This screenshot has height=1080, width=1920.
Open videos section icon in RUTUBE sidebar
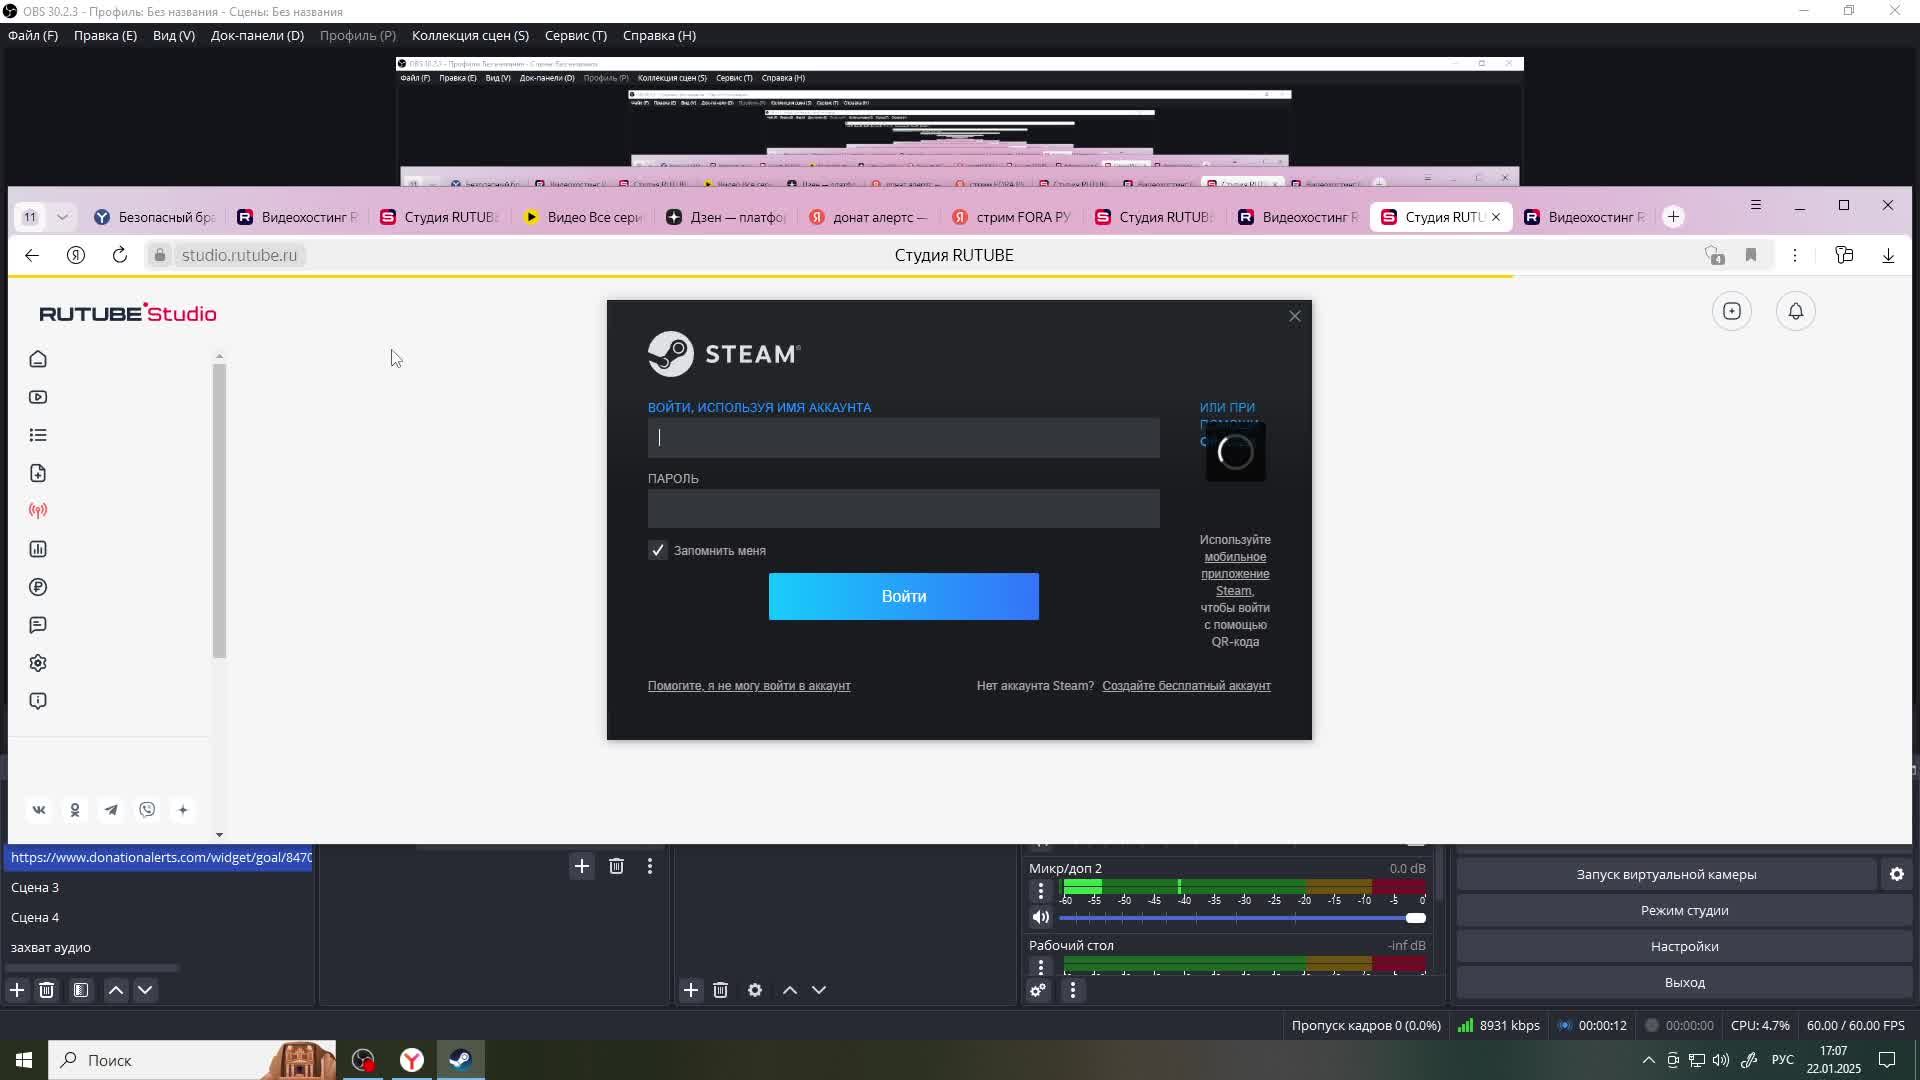[38, 397]
